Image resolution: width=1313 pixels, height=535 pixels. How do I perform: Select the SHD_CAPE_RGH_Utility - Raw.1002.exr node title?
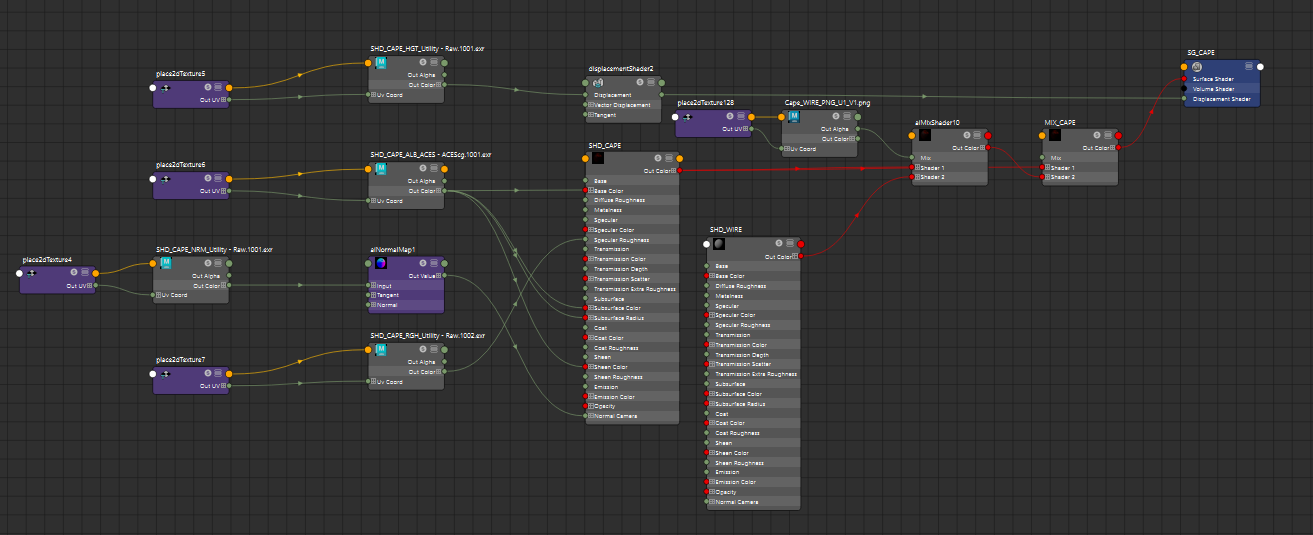[428, 336]
